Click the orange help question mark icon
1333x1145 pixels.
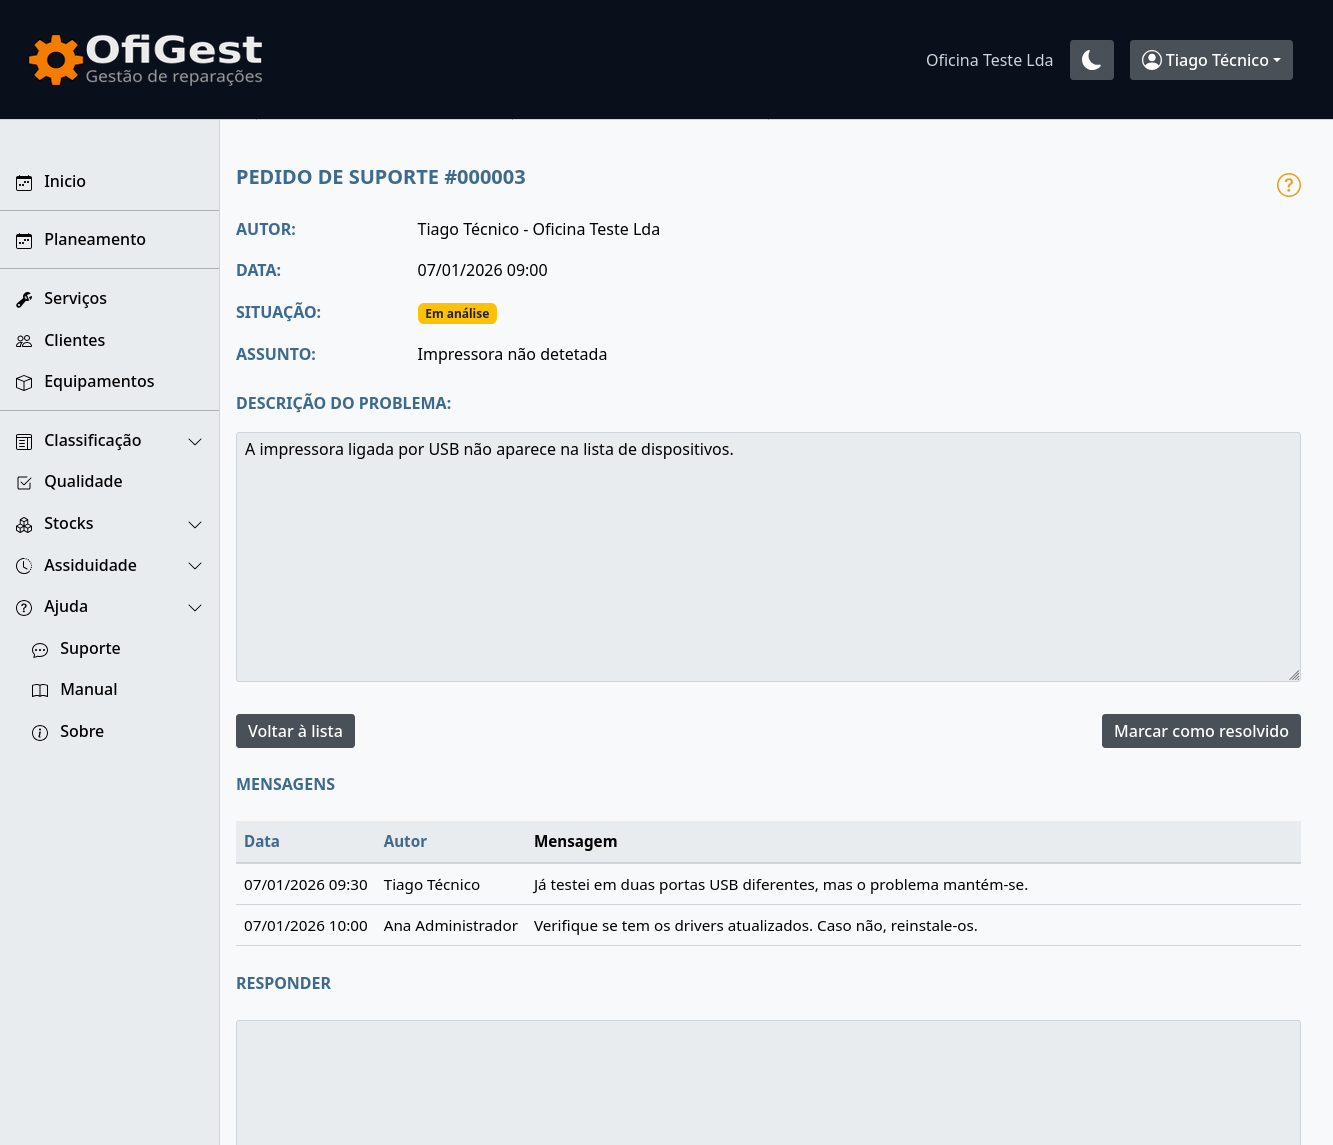pos(1288,185)
